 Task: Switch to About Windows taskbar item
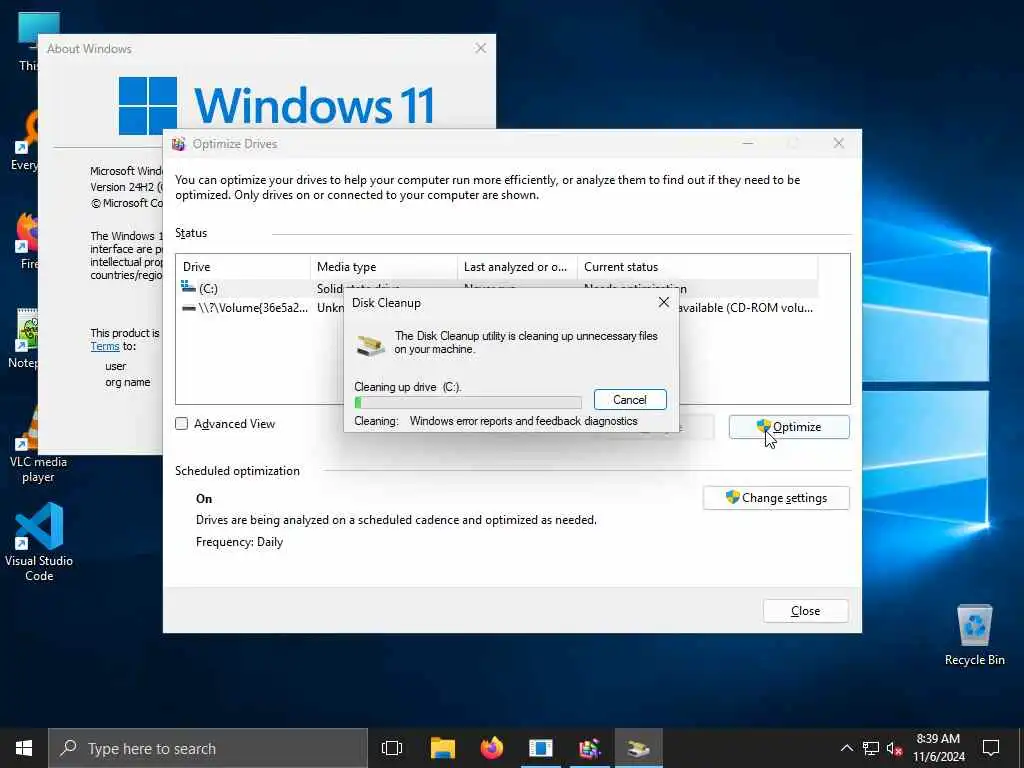coord(541,748)
